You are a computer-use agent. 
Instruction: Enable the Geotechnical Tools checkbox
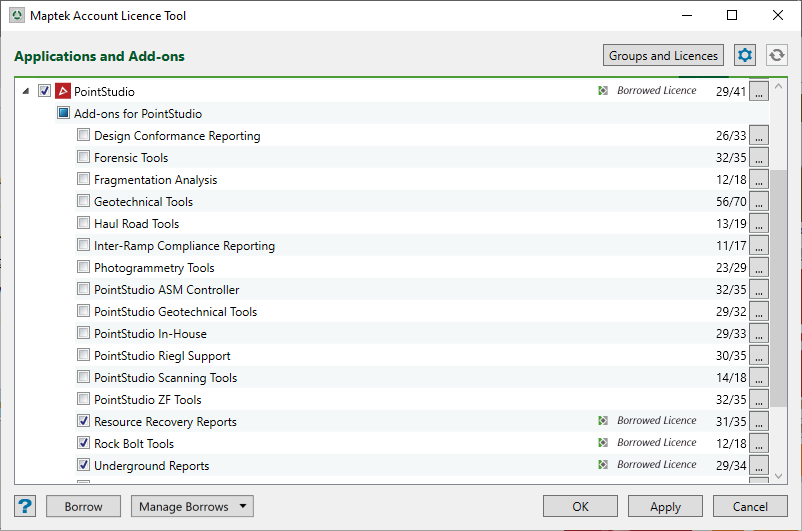coord(83,201)
